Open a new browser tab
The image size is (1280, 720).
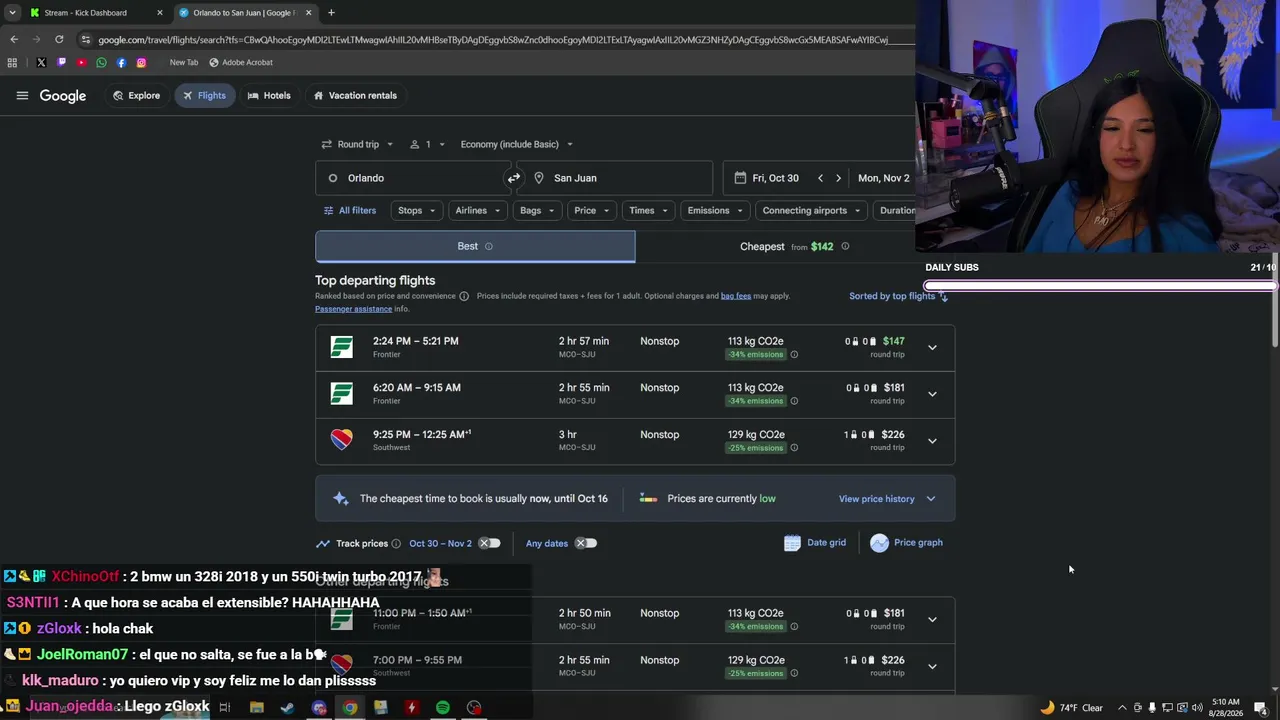(331, 13)
